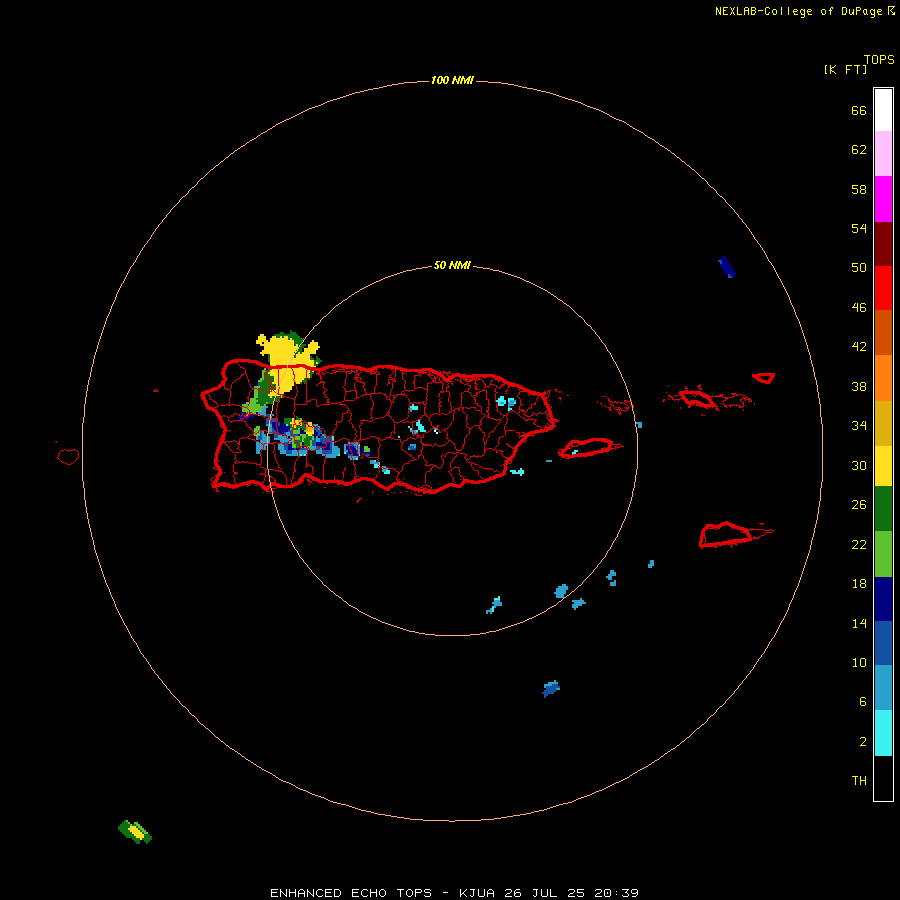Click the 2 legend value
Viewport: 900px width, 900px height.
coord(862,742)
